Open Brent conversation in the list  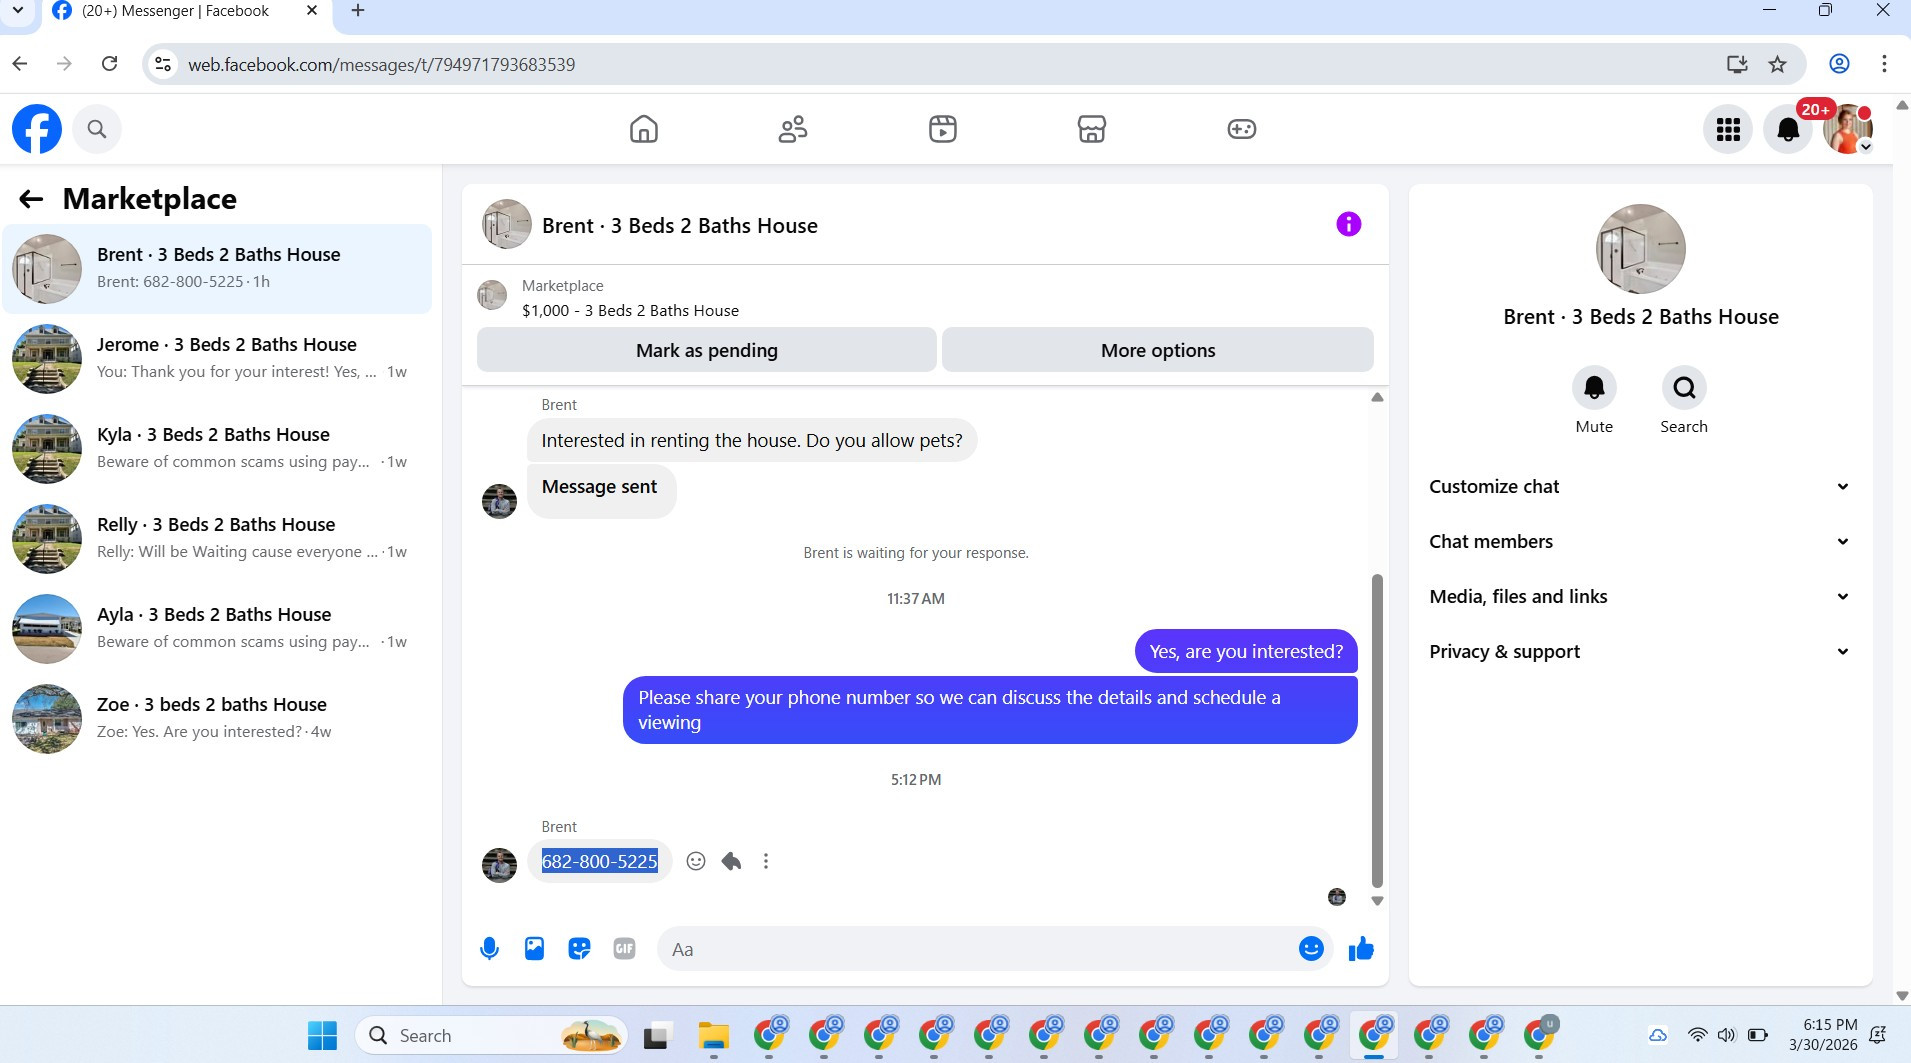[x=217, y=269]
